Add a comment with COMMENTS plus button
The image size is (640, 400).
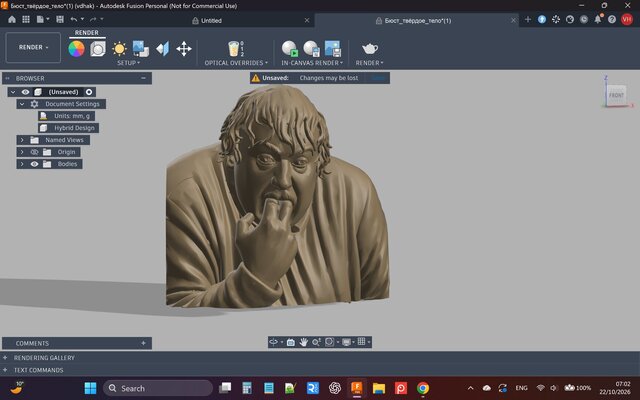pyautogui.click(x=143, y=343)
